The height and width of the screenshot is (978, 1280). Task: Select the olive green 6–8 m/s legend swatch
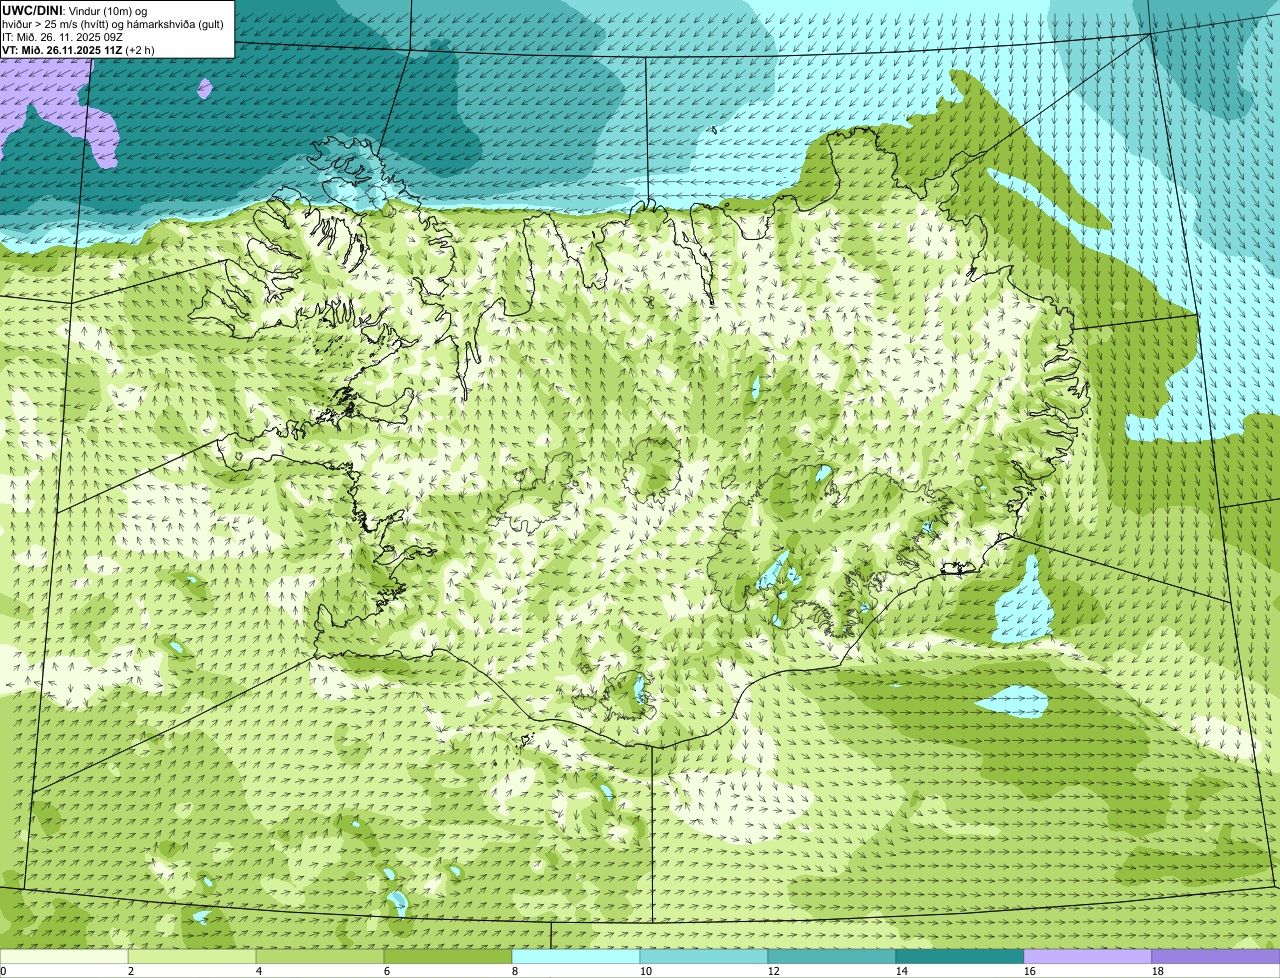448,956
